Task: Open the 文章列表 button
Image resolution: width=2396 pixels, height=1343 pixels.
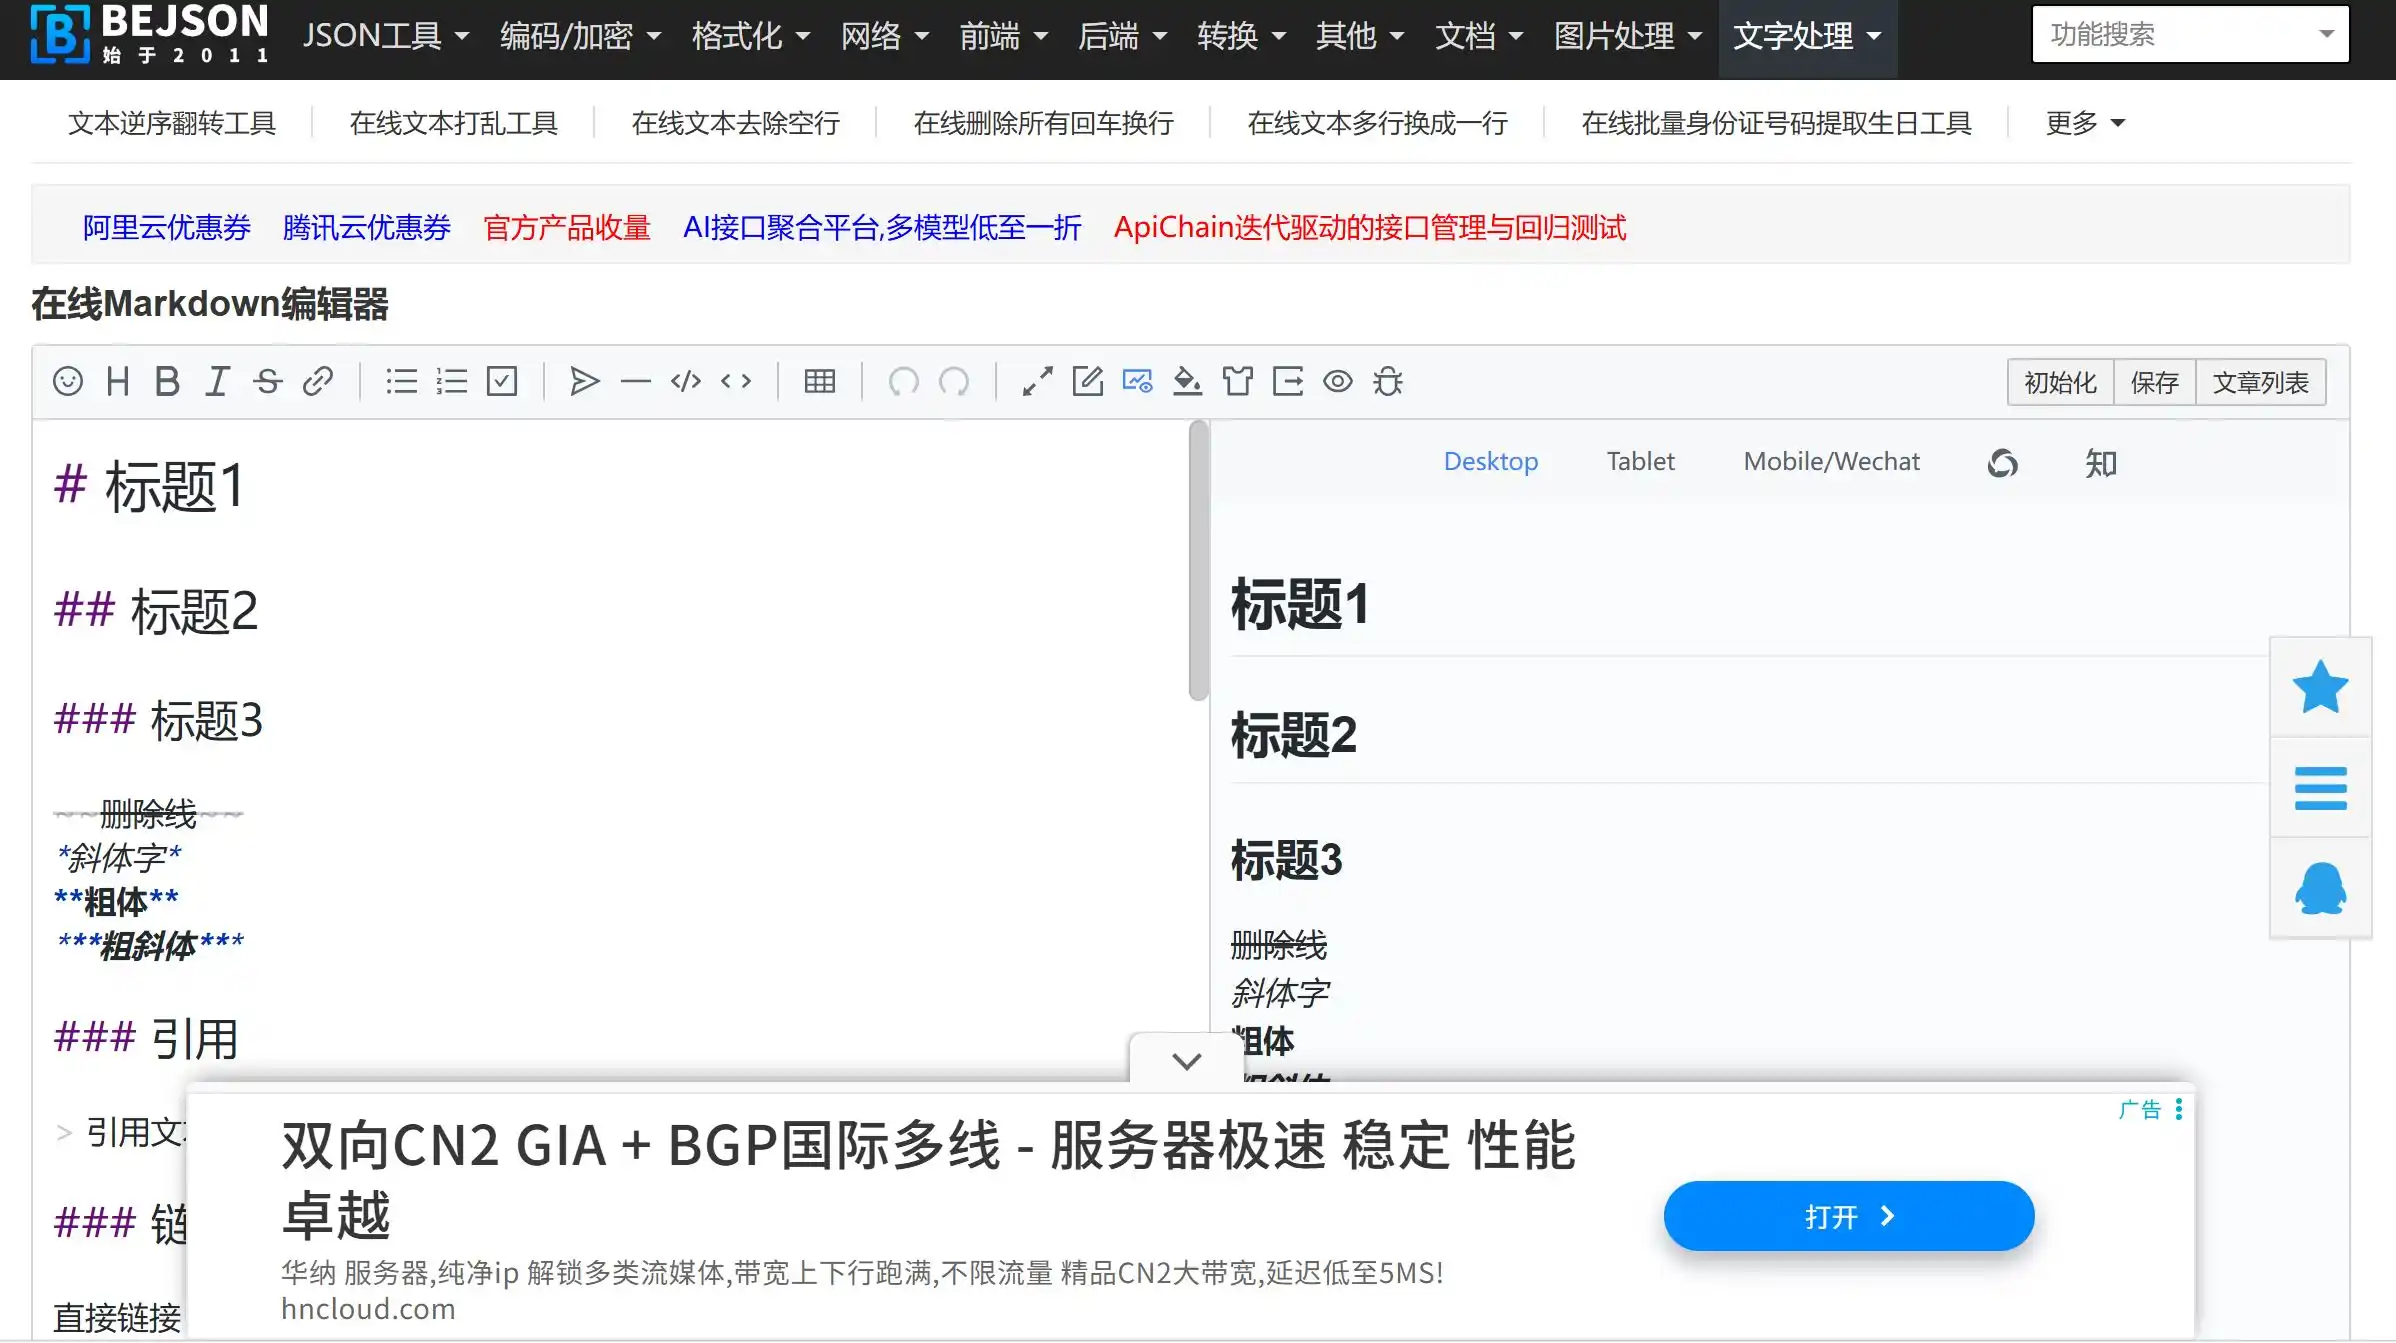Action: click(2260, 382)
